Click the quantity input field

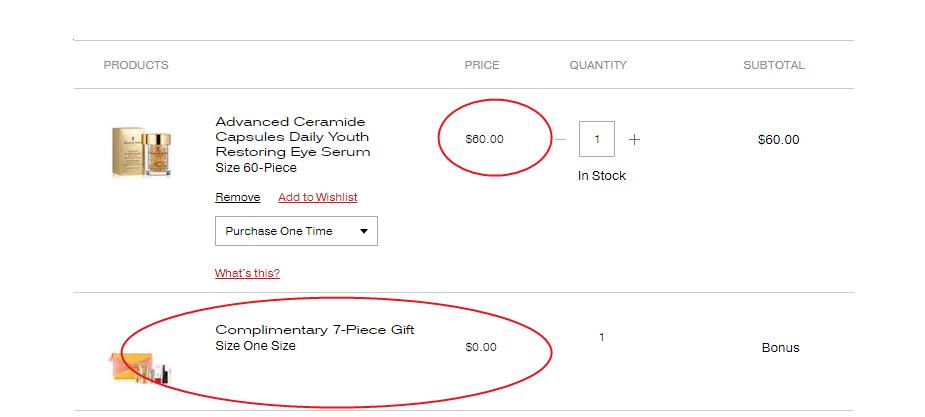[x=597, y=139]
